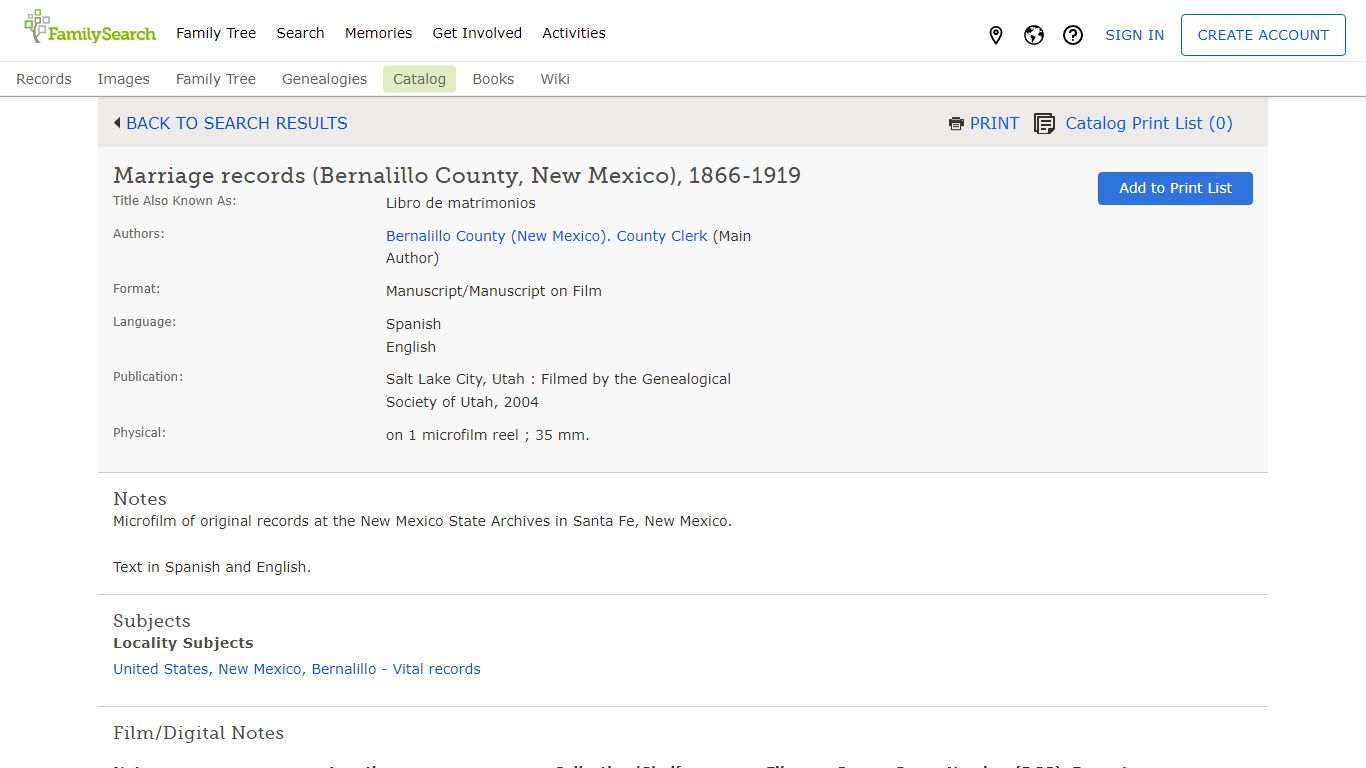This screenshot has height=768, width=1366.
Task: Click the back arrow beside Search Results
Action: (x=117, y=123)
